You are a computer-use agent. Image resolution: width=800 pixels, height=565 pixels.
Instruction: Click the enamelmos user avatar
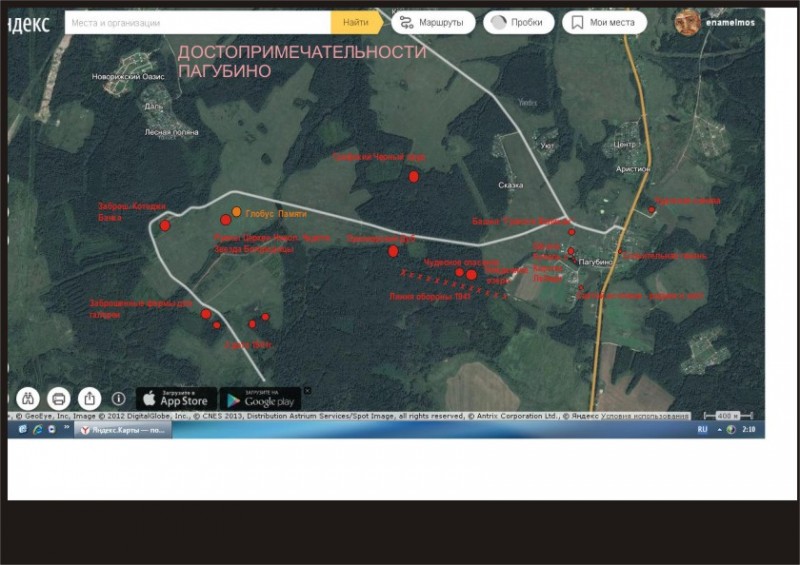687,22
